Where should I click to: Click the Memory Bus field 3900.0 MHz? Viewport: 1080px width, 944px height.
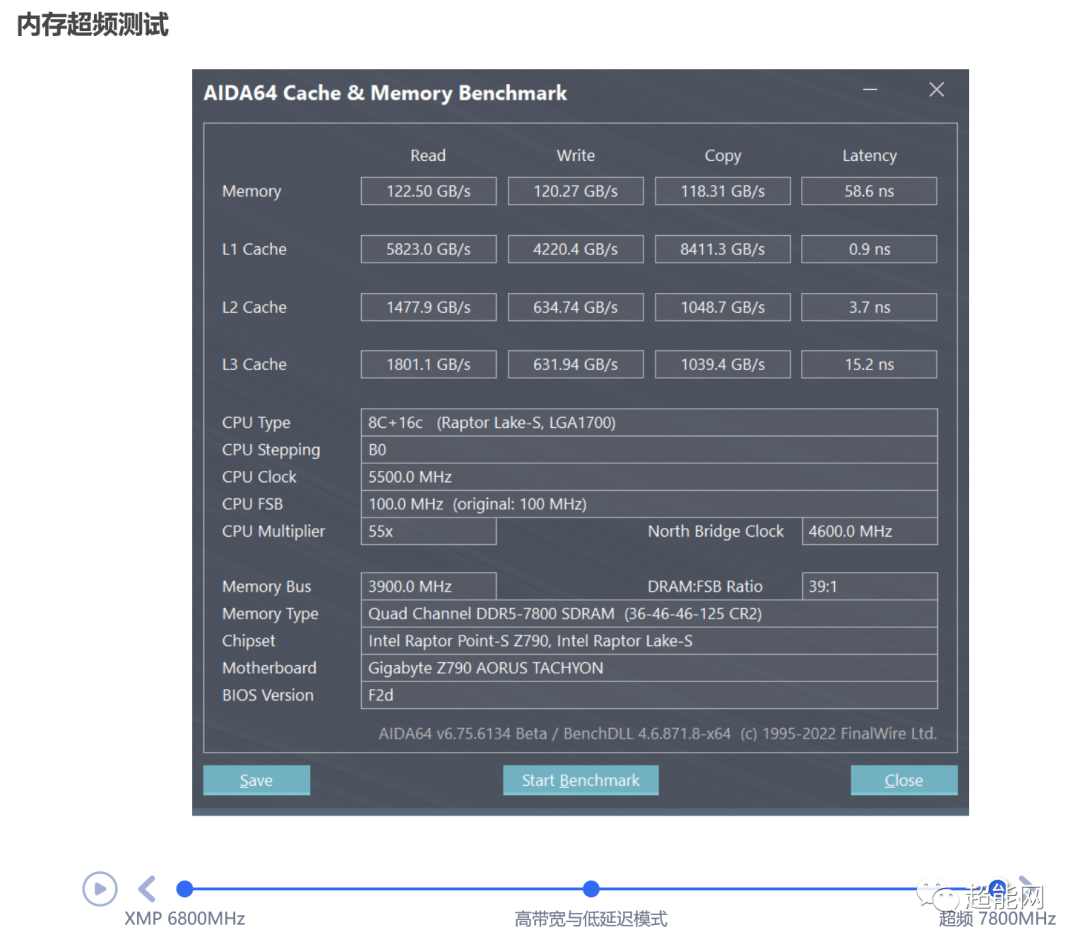[x=428, y=586]
